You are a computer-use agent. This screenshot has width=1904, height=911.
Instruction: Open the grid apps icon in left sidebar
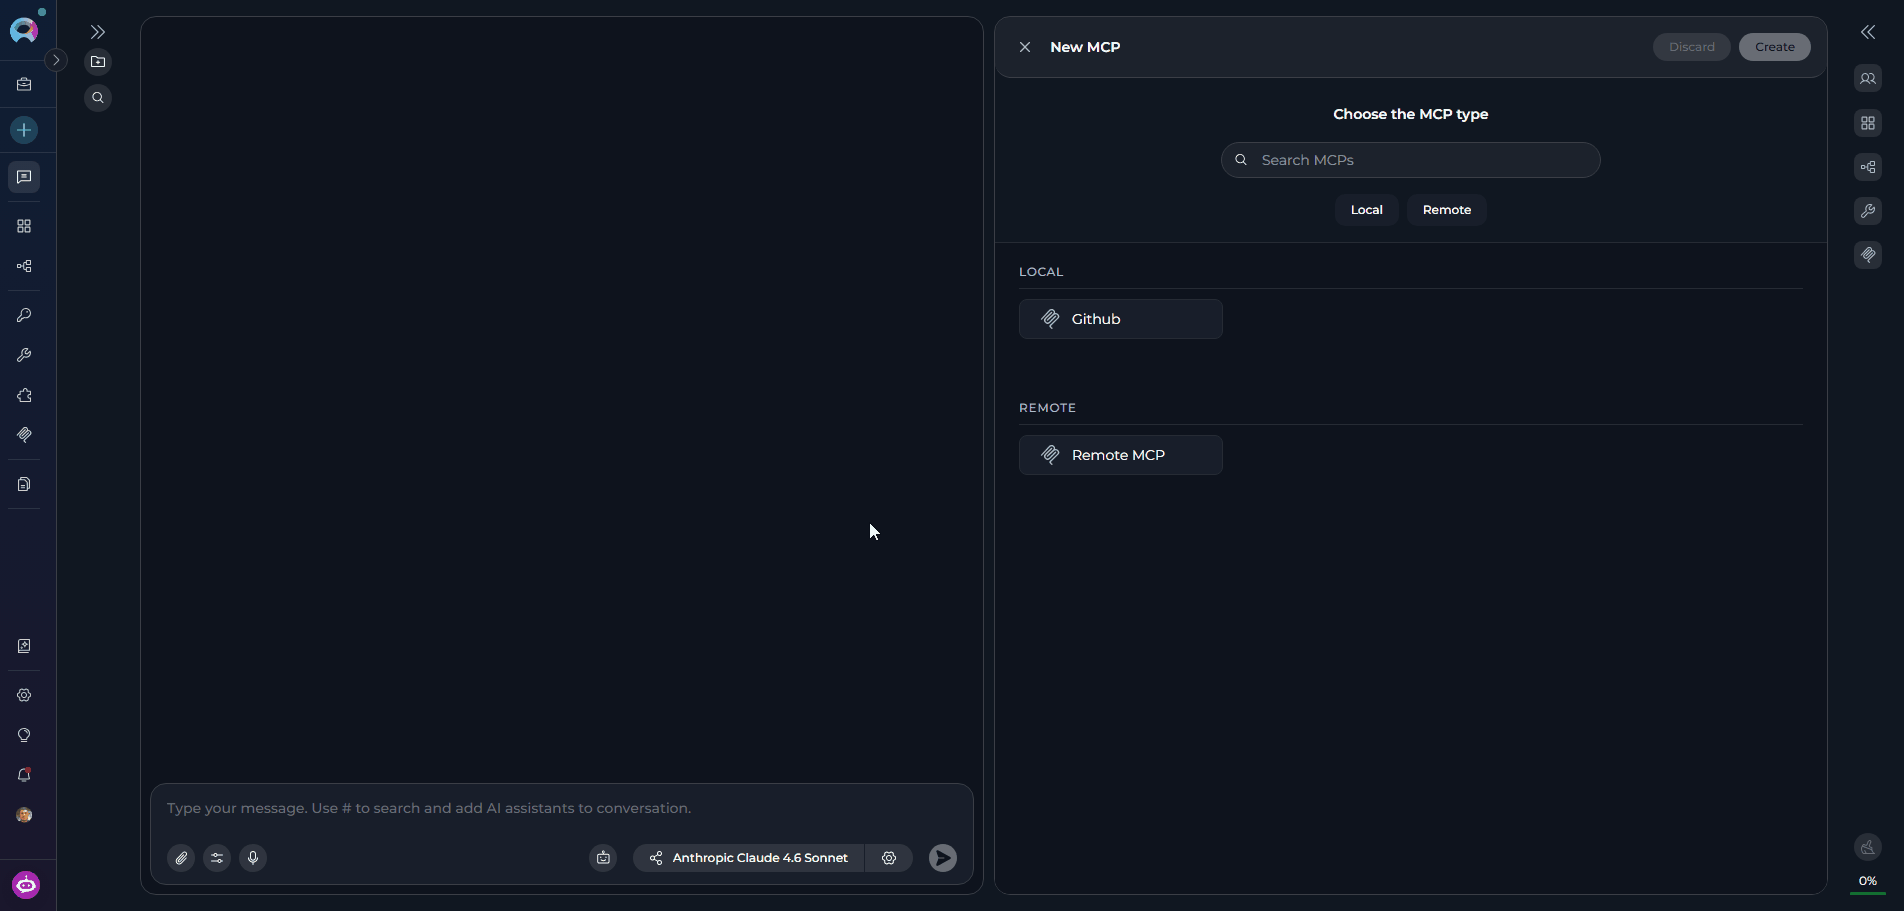(x=24, y=226)
